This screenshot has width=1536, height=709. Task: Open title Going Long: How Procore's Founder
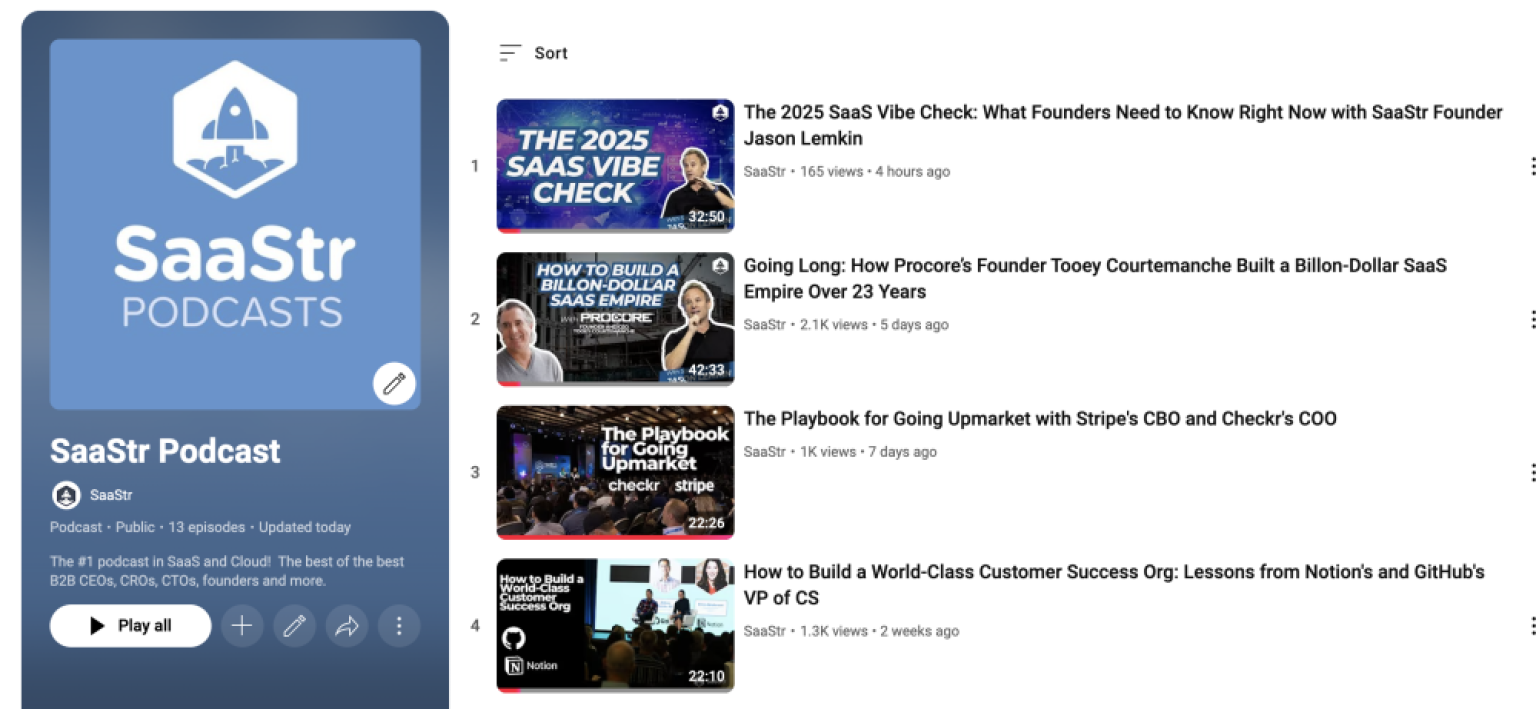point(1095,278)
